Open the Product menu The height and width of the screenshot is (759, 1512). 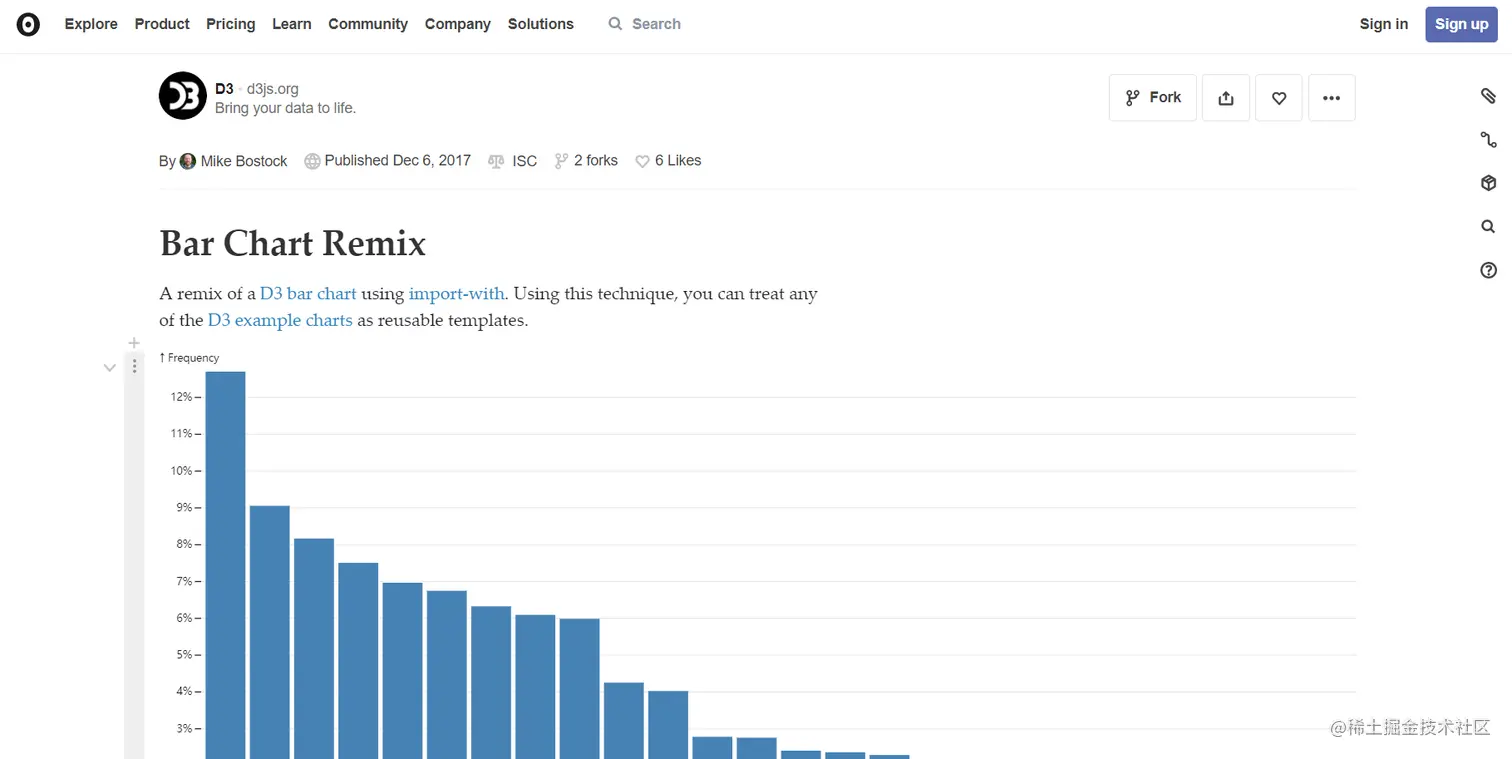pos(162,24)
